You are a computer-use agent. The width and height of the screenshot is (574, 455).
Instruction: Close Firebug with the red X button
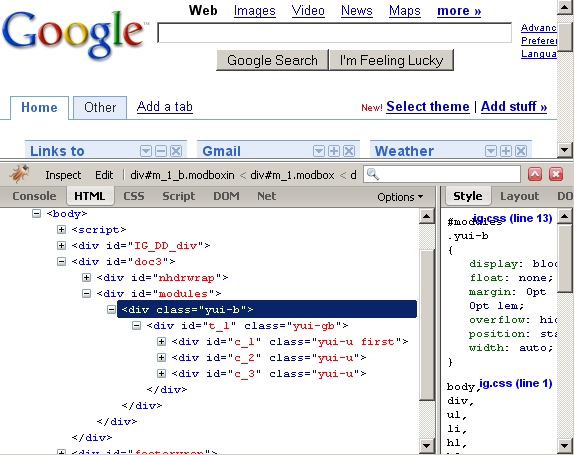pos(556,174)
